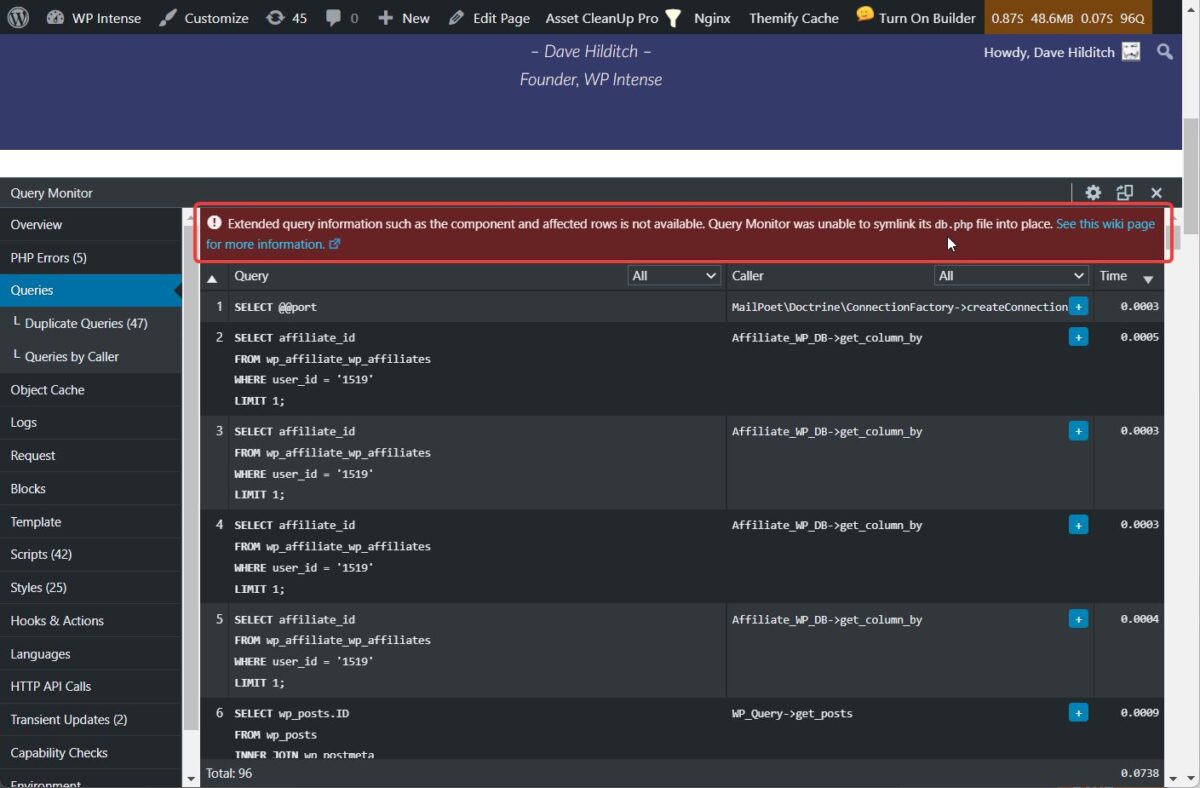This screenshot has height=788, width=1200.
Task: Open the comments bubble icon
Action: pos(332,18)
